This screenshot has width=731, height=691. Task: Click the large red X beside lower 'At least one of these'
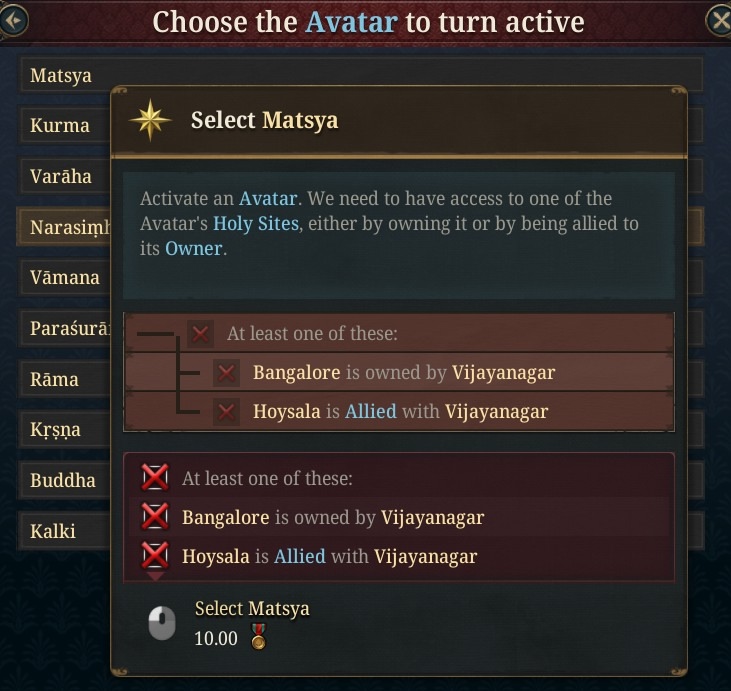point(155,477)
